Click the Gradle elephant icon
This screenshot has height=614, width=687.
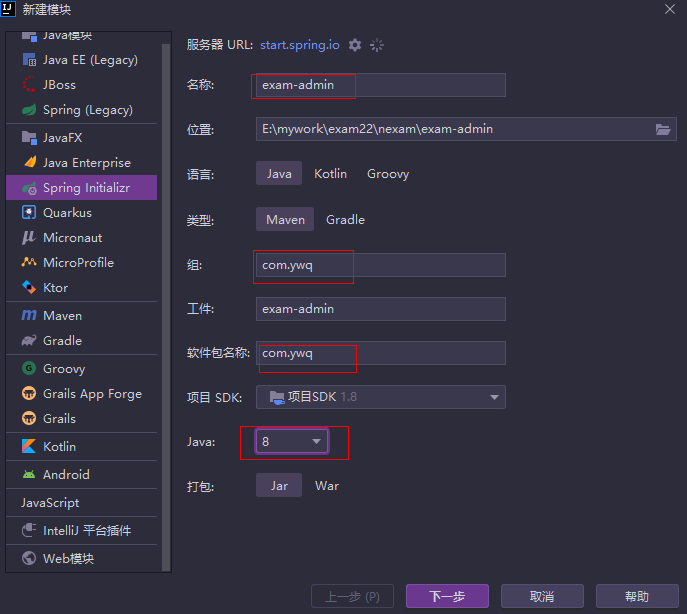pyautogui.click(x=29, y=341)
